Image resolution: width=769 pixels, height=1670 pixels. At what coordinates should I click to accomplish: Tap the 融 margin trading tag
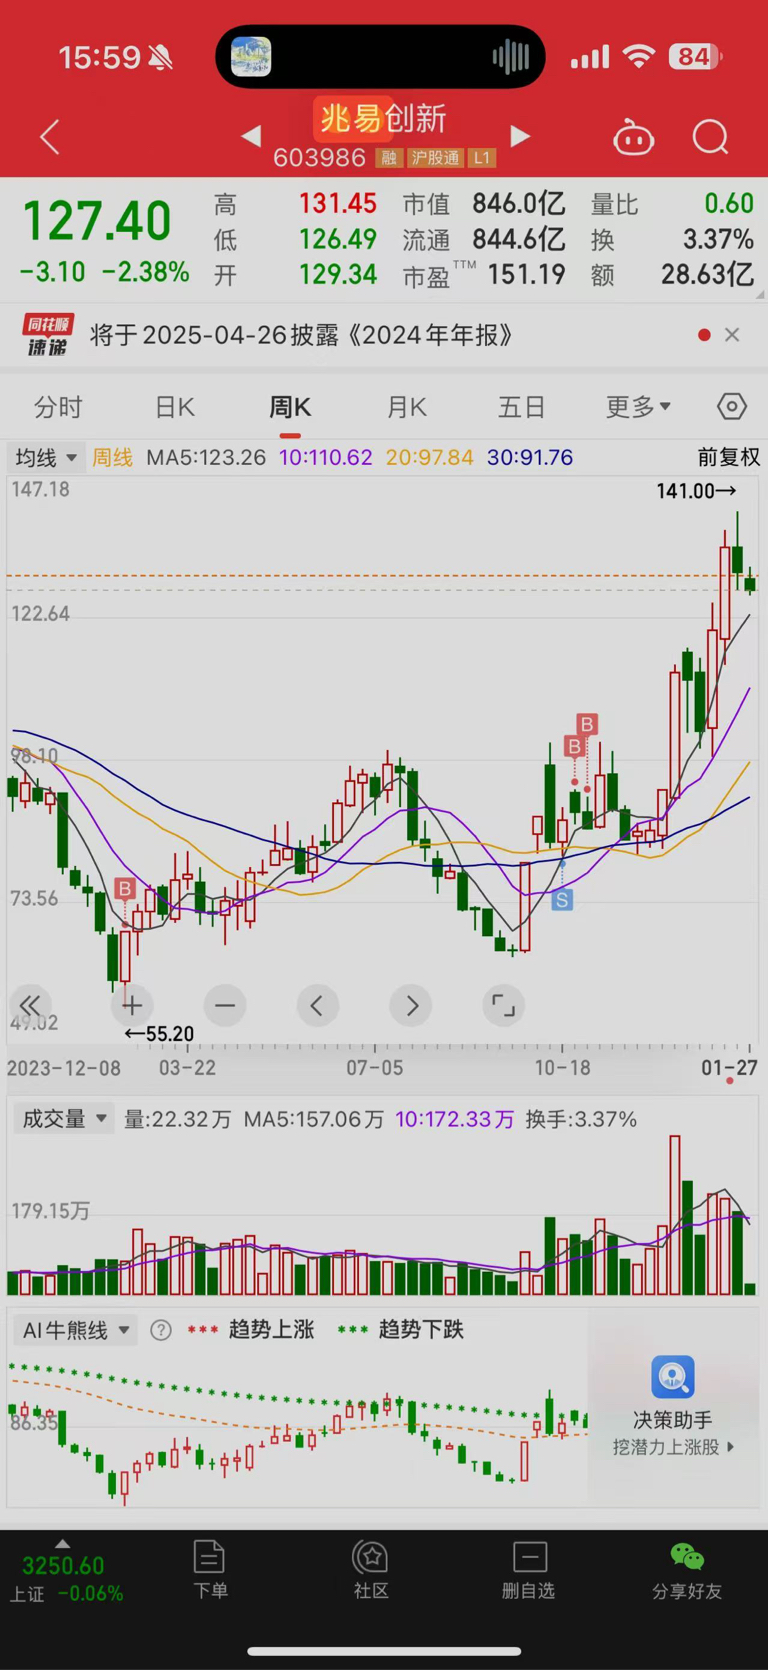click(389, 158)
